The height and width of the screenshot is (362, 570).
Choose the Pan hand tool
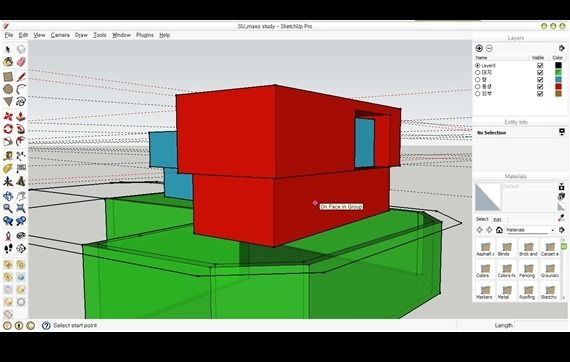(21, 196)
